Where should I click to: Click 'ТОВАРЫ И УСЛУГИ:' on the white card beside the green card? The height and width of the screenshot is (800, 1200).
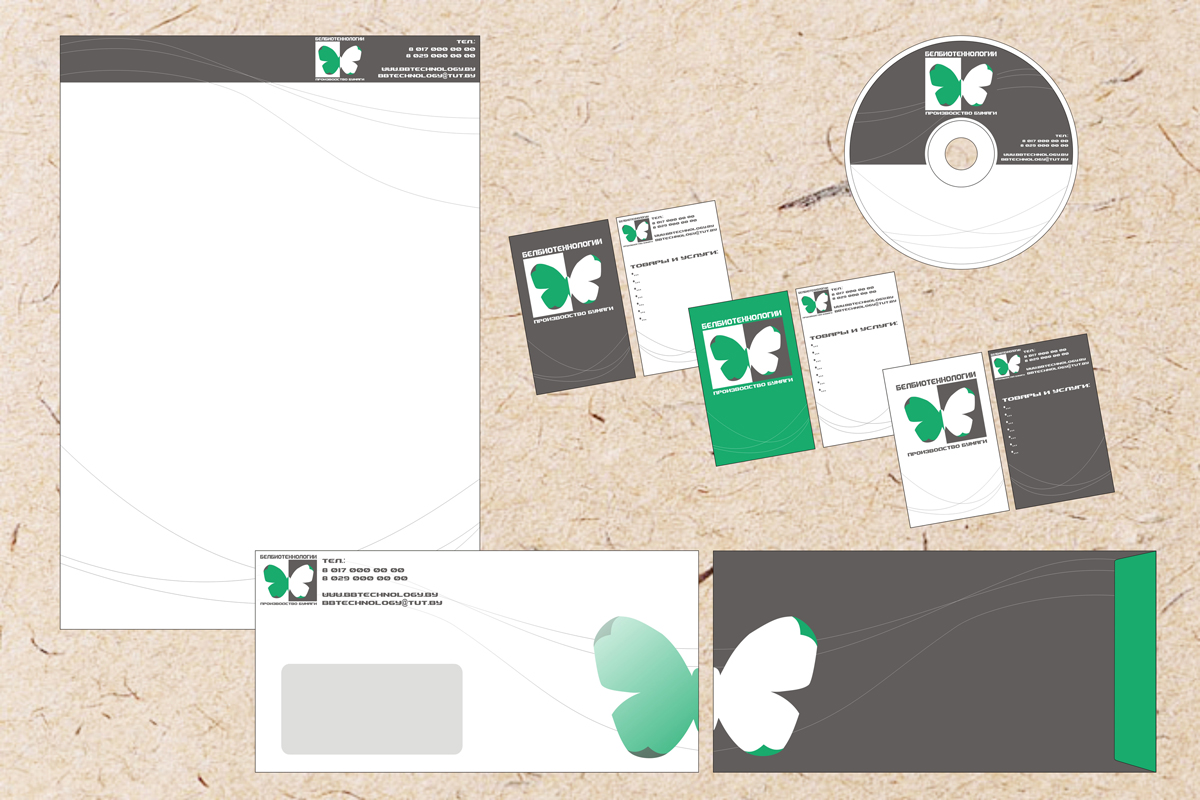click(x=852, y=330)
